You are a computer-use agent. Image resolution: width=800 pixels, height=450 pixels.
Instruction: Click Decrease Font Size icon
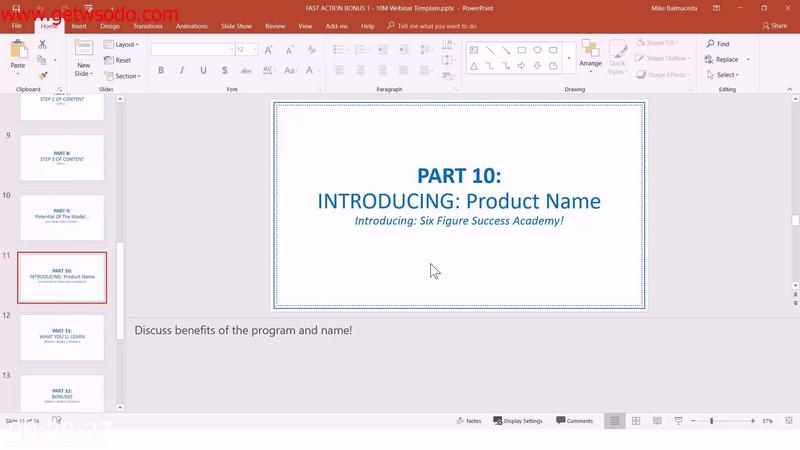[289, 49]
